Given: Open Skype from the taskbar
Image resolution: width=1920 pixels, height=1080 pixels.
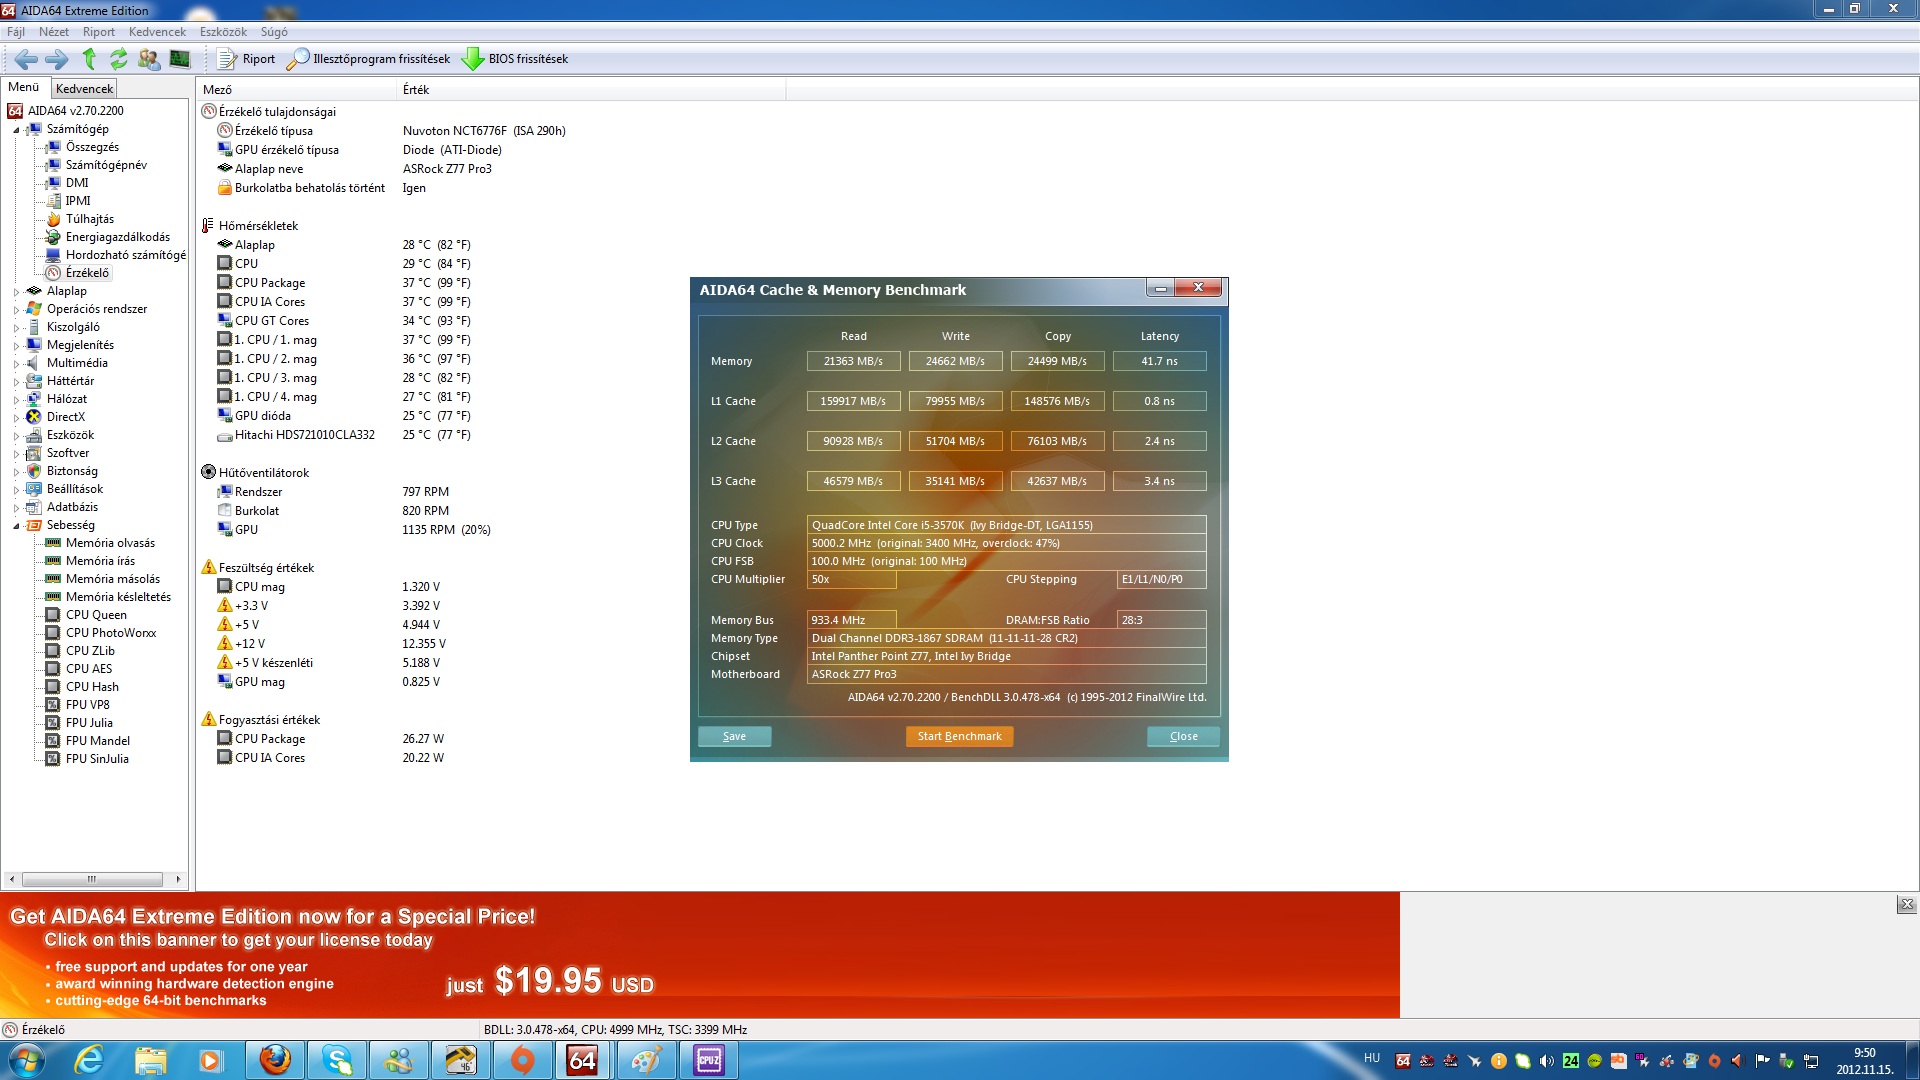Looking at the screenshot, I should (x=337, y=1060).
